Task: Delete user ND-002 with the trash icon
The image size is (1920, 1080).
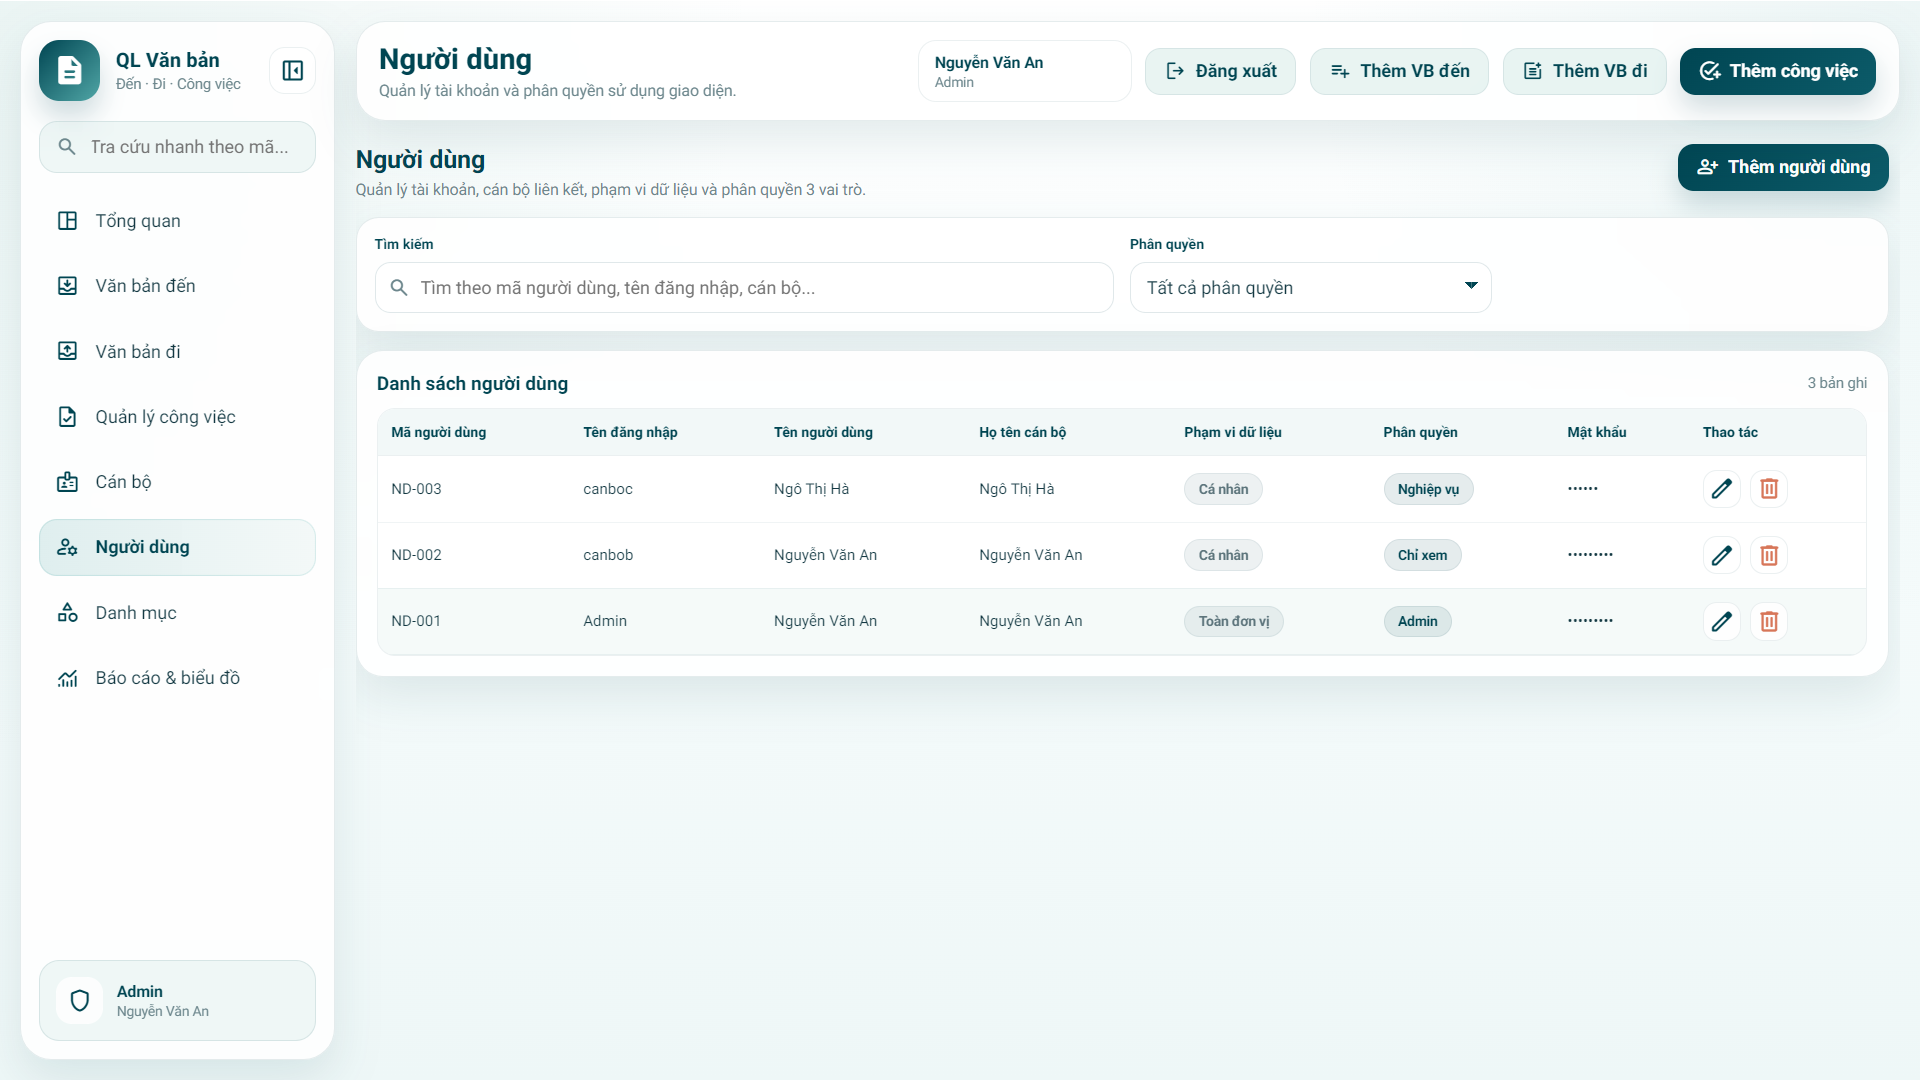Action: (x=1768, y=555)
